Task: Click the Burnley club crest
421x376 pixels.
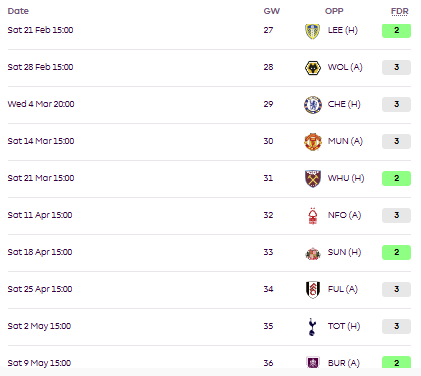Action: pos(313,363)
